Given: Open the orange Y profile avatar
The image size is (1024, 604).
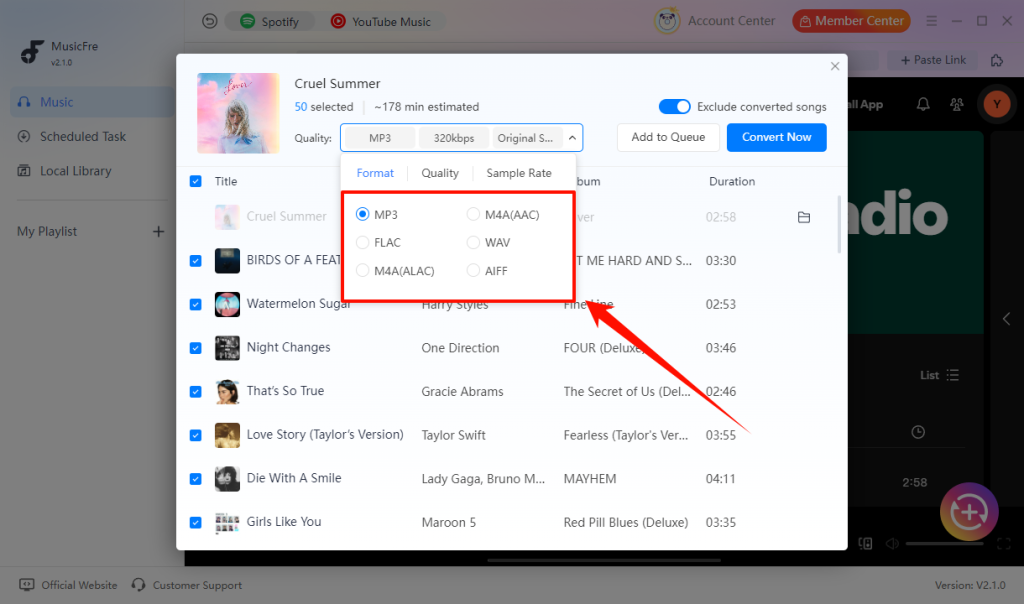Looking at the screenshot, I should click(x=997, y=104).
